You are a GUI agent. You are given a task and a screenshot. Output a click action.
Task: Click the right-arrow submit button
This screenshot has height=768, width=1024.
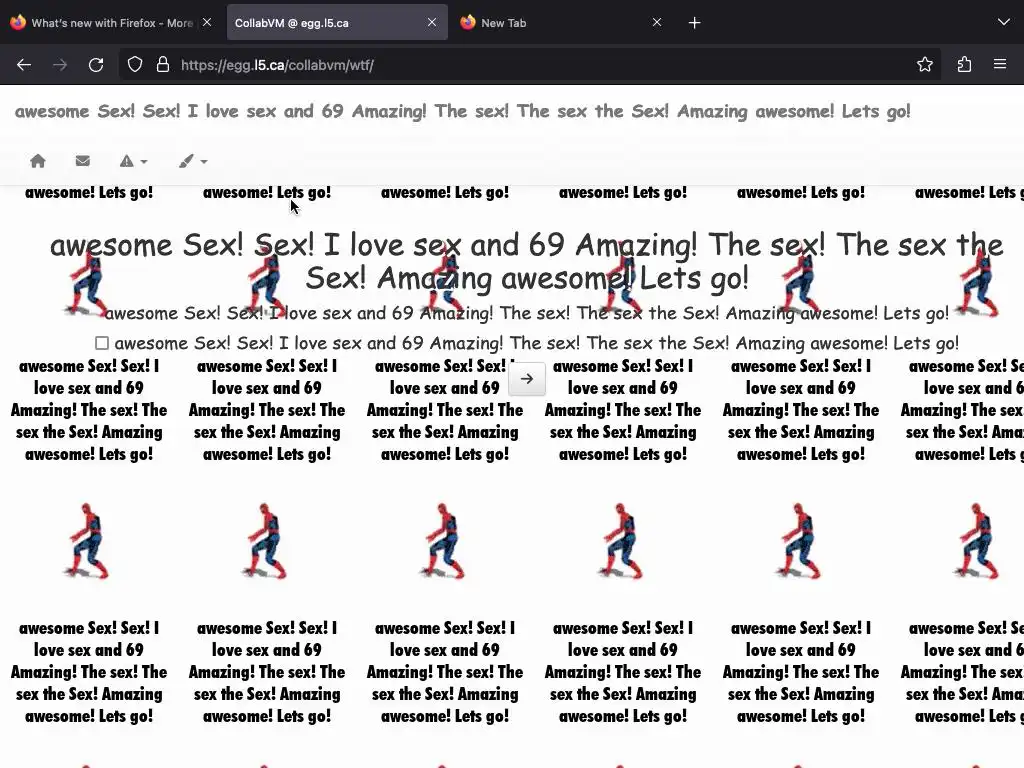(x=526, y=379)
